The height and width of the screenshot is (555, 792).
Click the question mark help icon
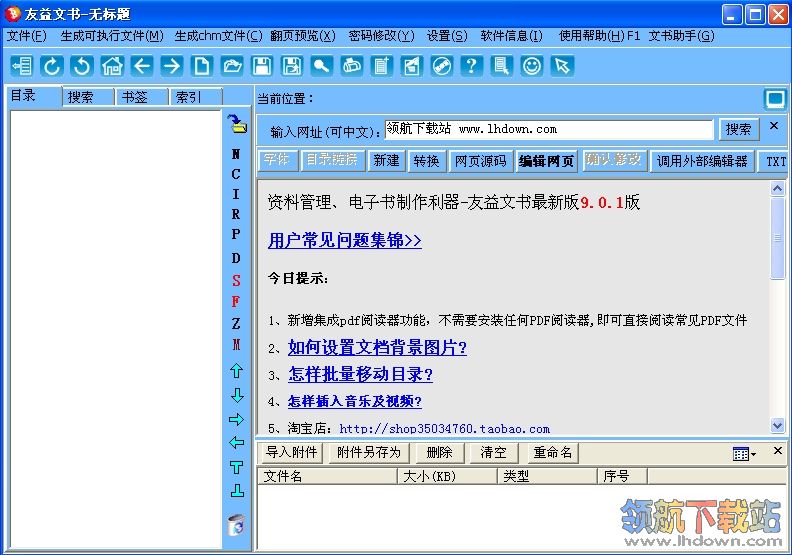pyautogui.click(x=472, y=66)
